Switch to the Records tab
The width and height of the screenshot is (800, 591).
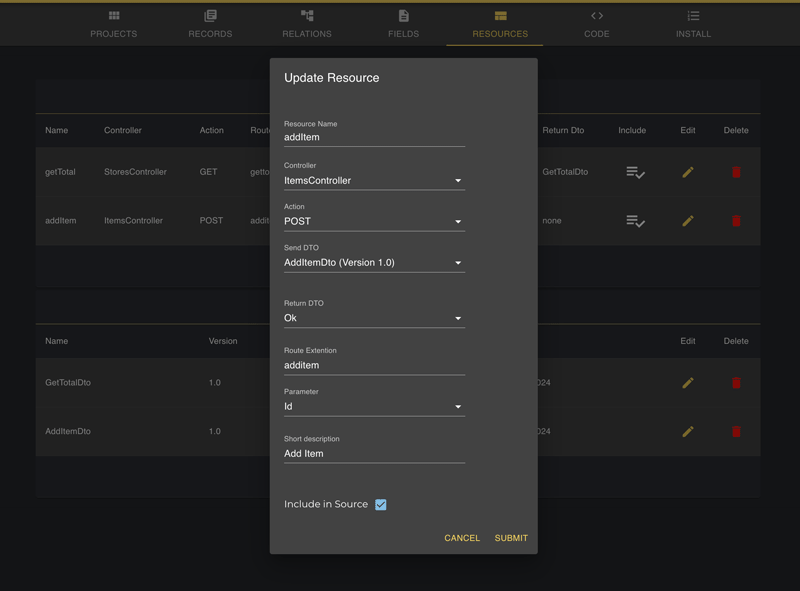pyautogui.click(x=210, y=24)
